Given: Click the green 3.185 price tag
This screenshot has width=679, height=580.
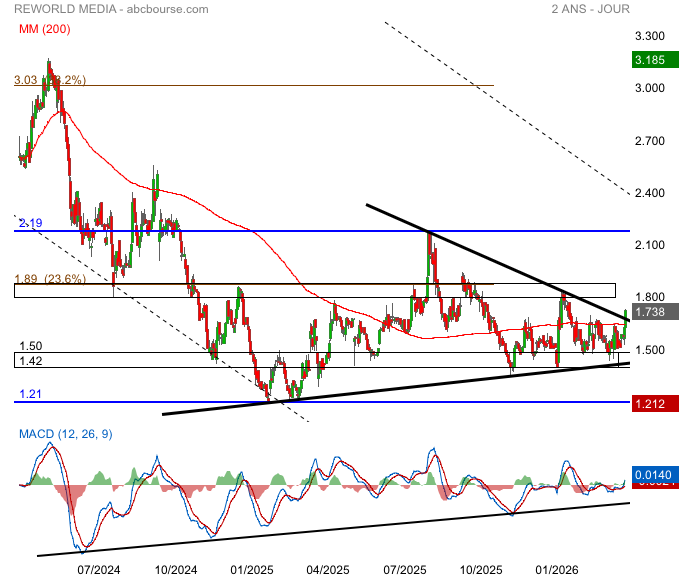Looking at the screenshot, I should coord(655,60).
